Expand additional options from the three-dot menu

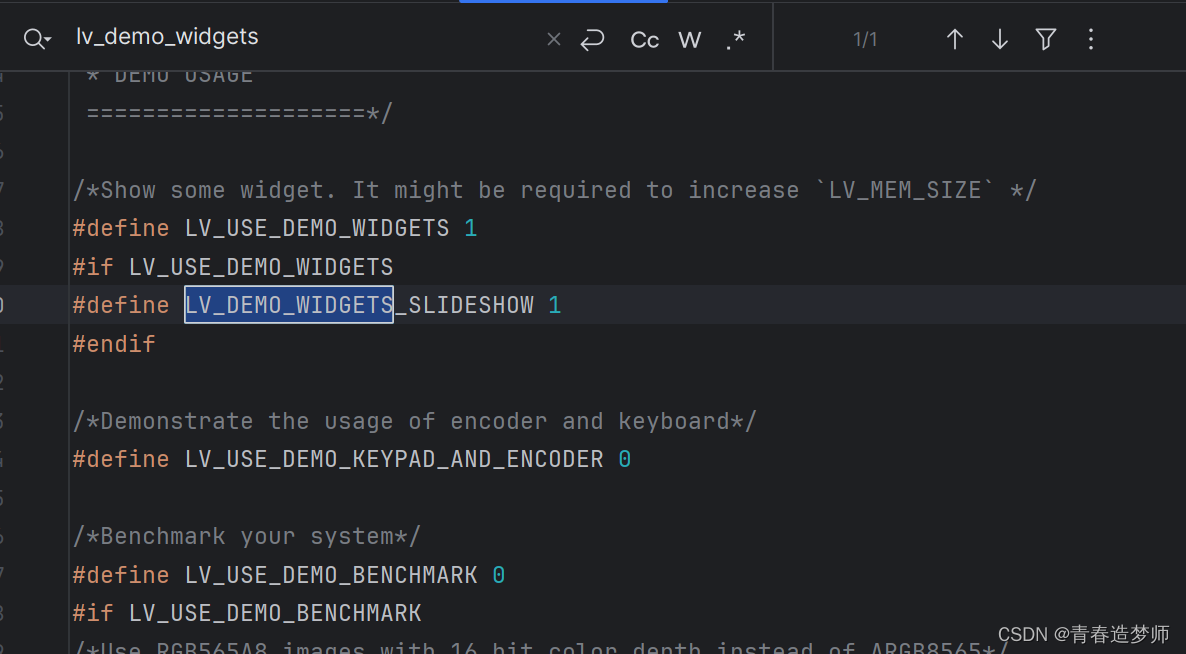click(x=1090, y=39)
